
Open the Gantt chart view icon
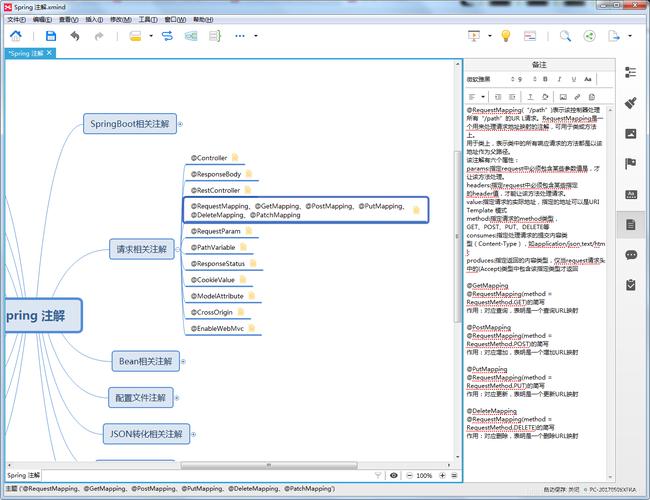coord(530,36)
